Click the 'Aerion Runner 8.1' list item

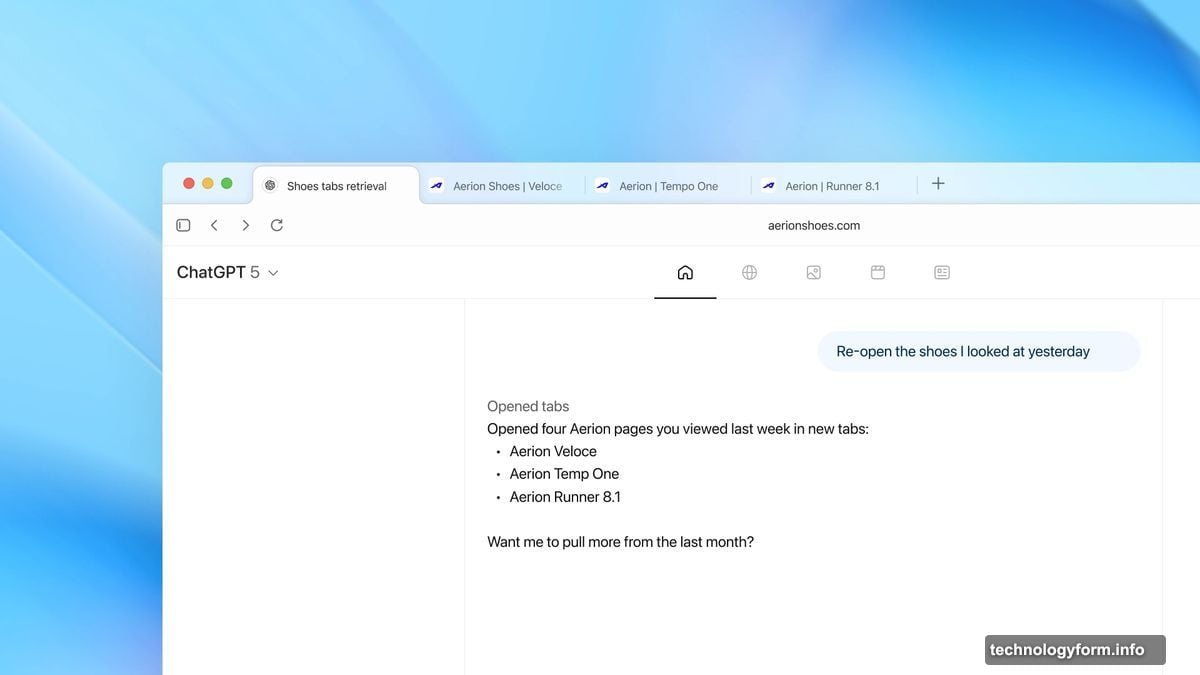coord(565,497)
